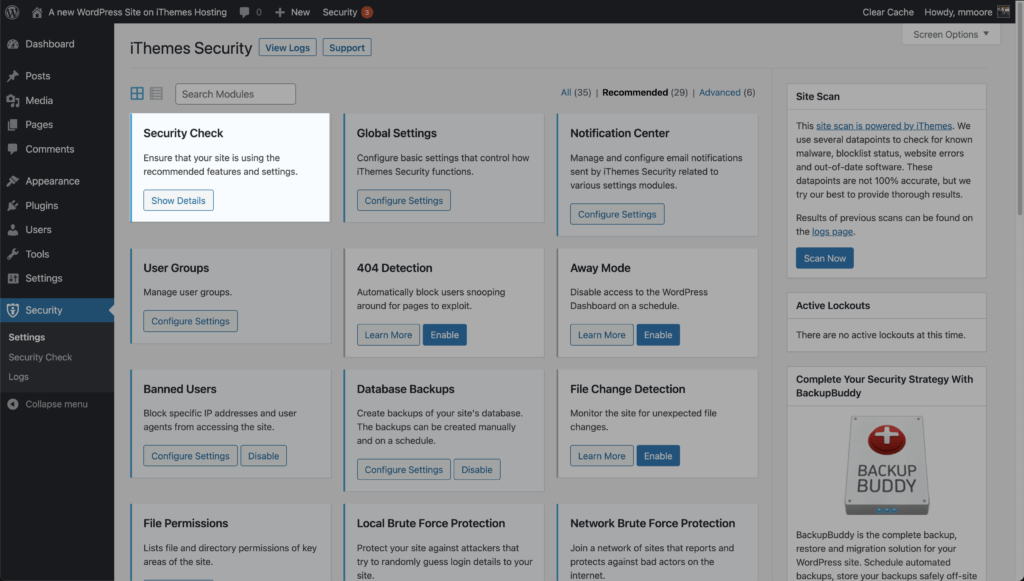Click the plus icon beside New
Viewport: 1024px width, 581px height.
(x=280, y=12)
